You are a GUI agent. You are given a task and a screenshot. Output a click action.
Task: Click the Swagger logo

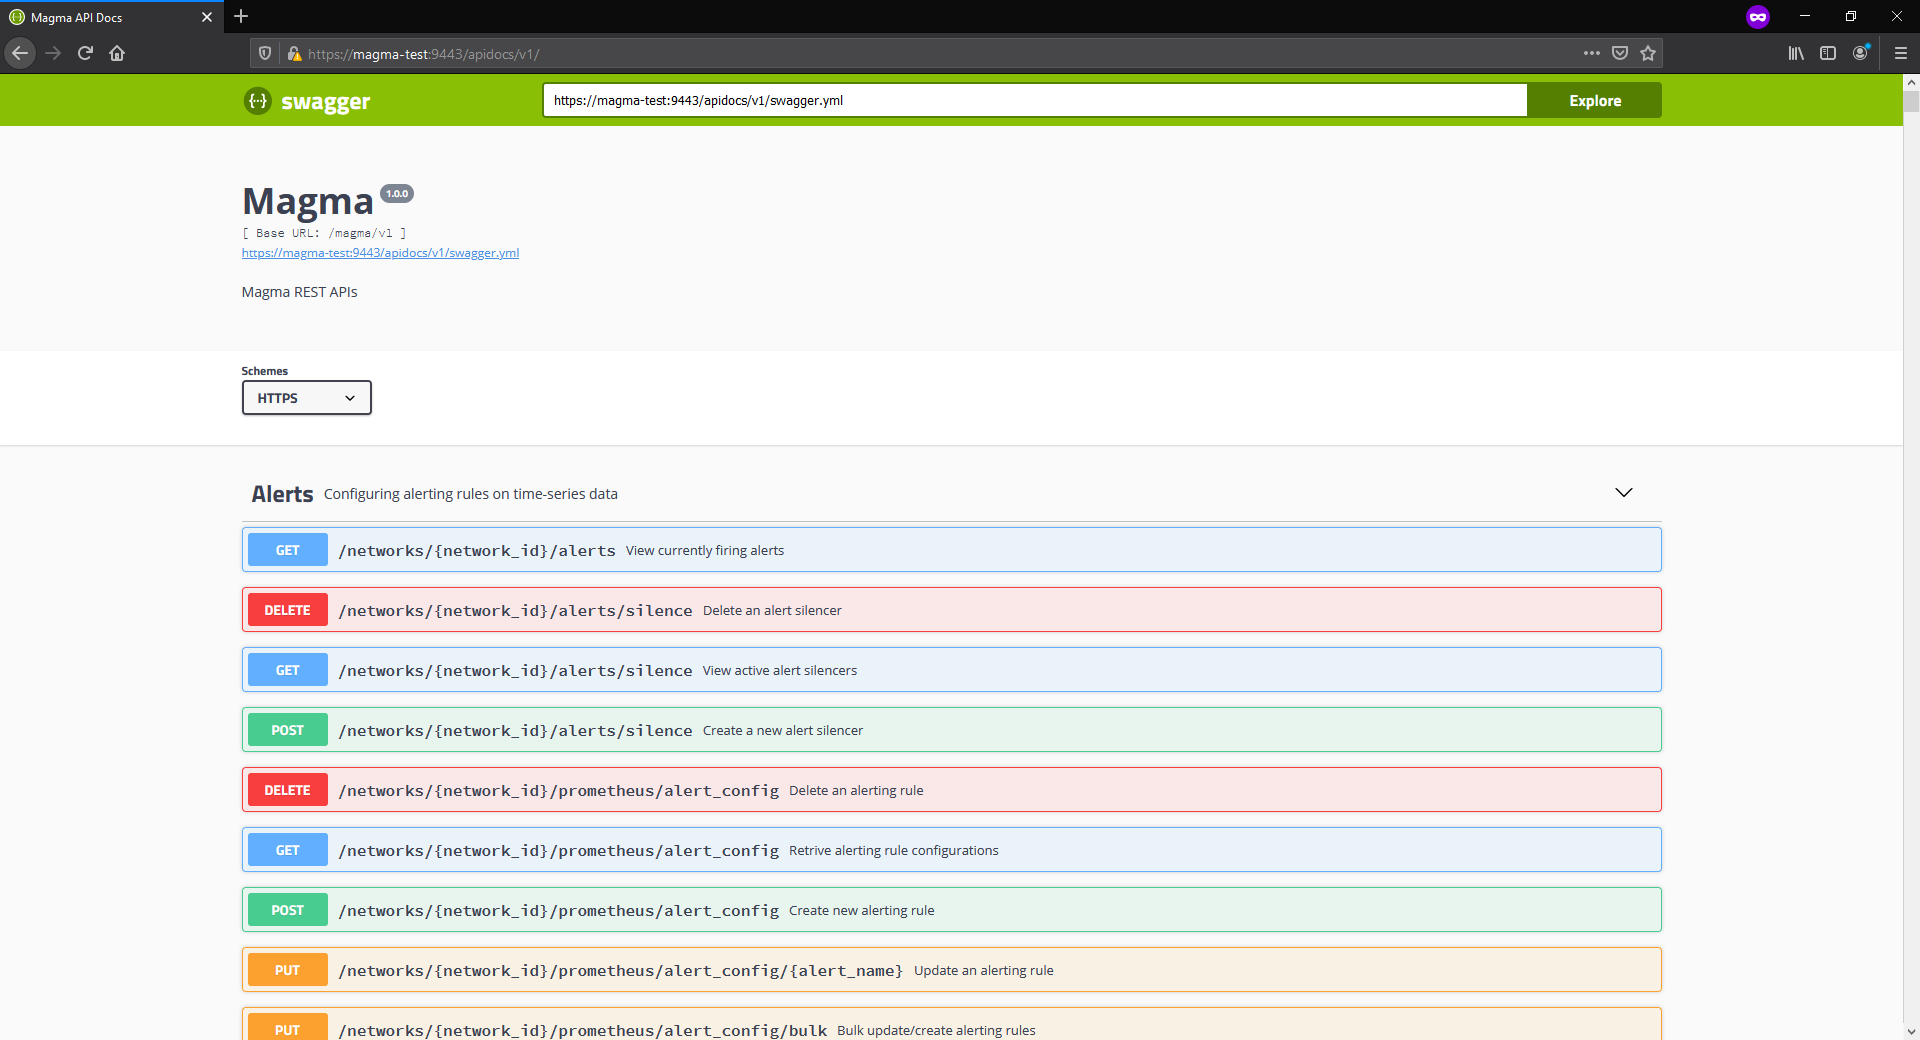click(307, 101)
